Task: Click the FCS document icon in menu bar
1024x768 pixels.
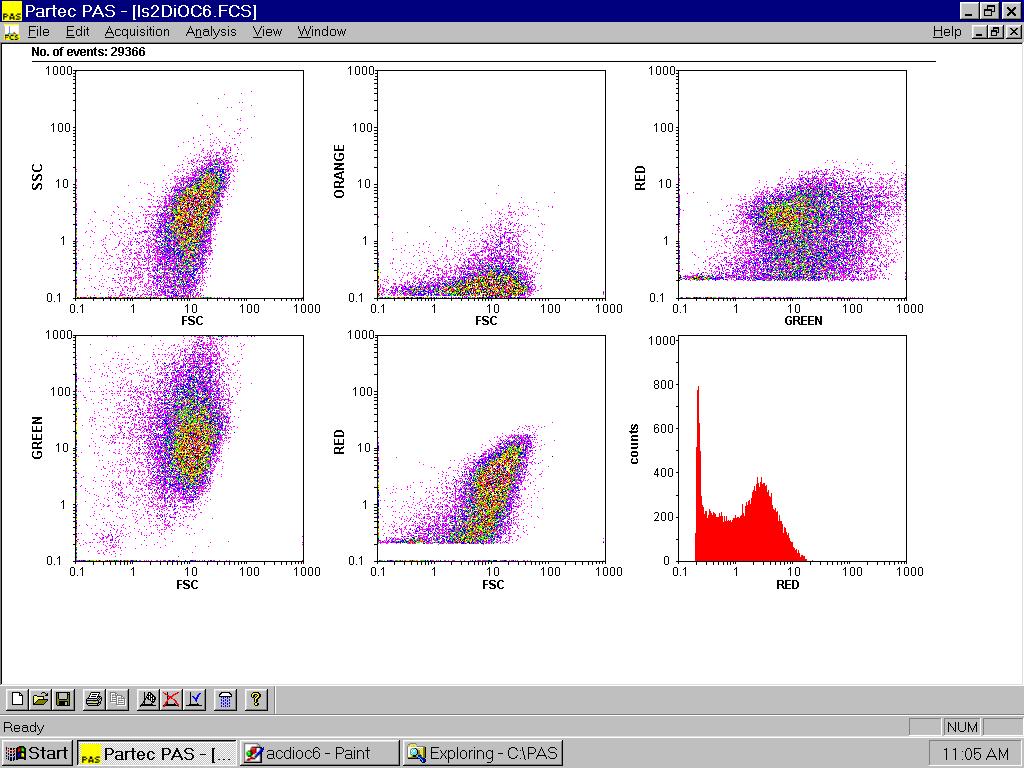Action: click(12, 32)
